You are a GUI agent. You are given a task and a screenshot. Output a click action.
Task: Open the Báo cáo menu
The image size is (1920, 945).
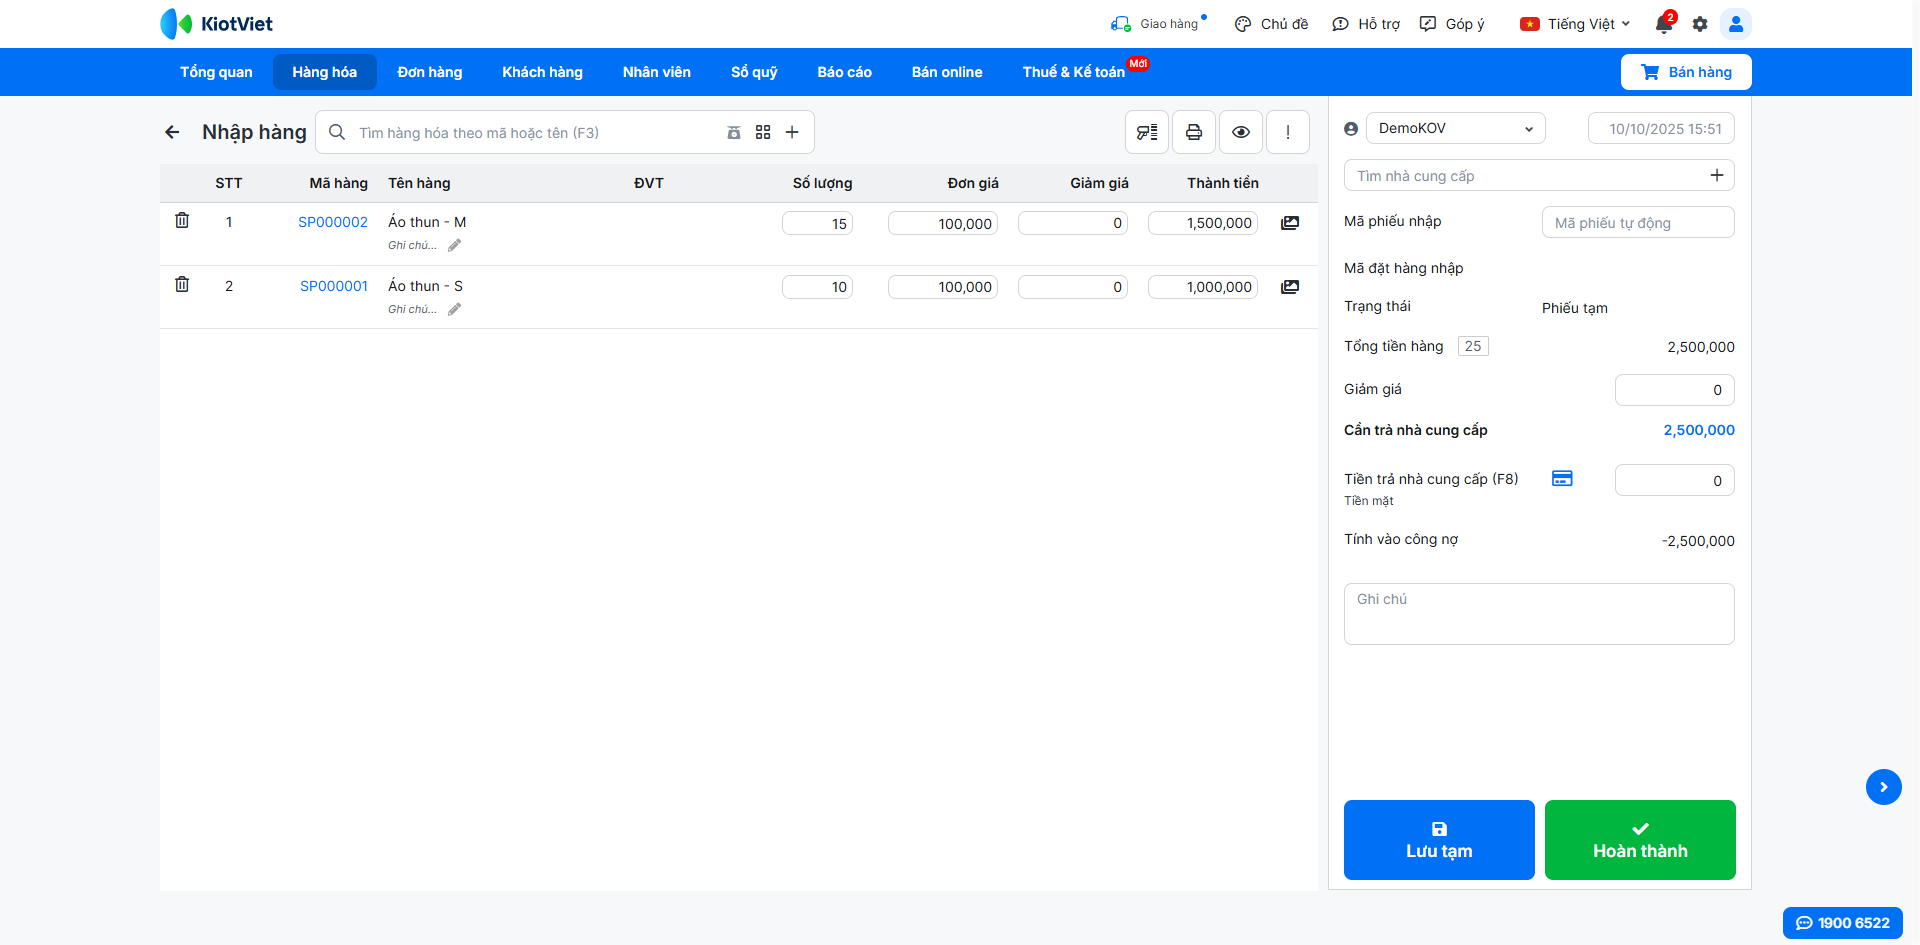[844, 72]
